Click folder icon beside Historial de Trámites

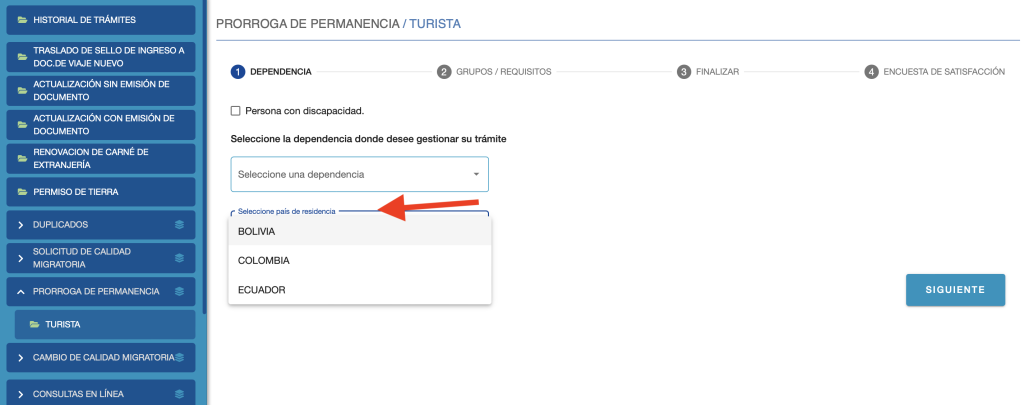click(22, 20)
